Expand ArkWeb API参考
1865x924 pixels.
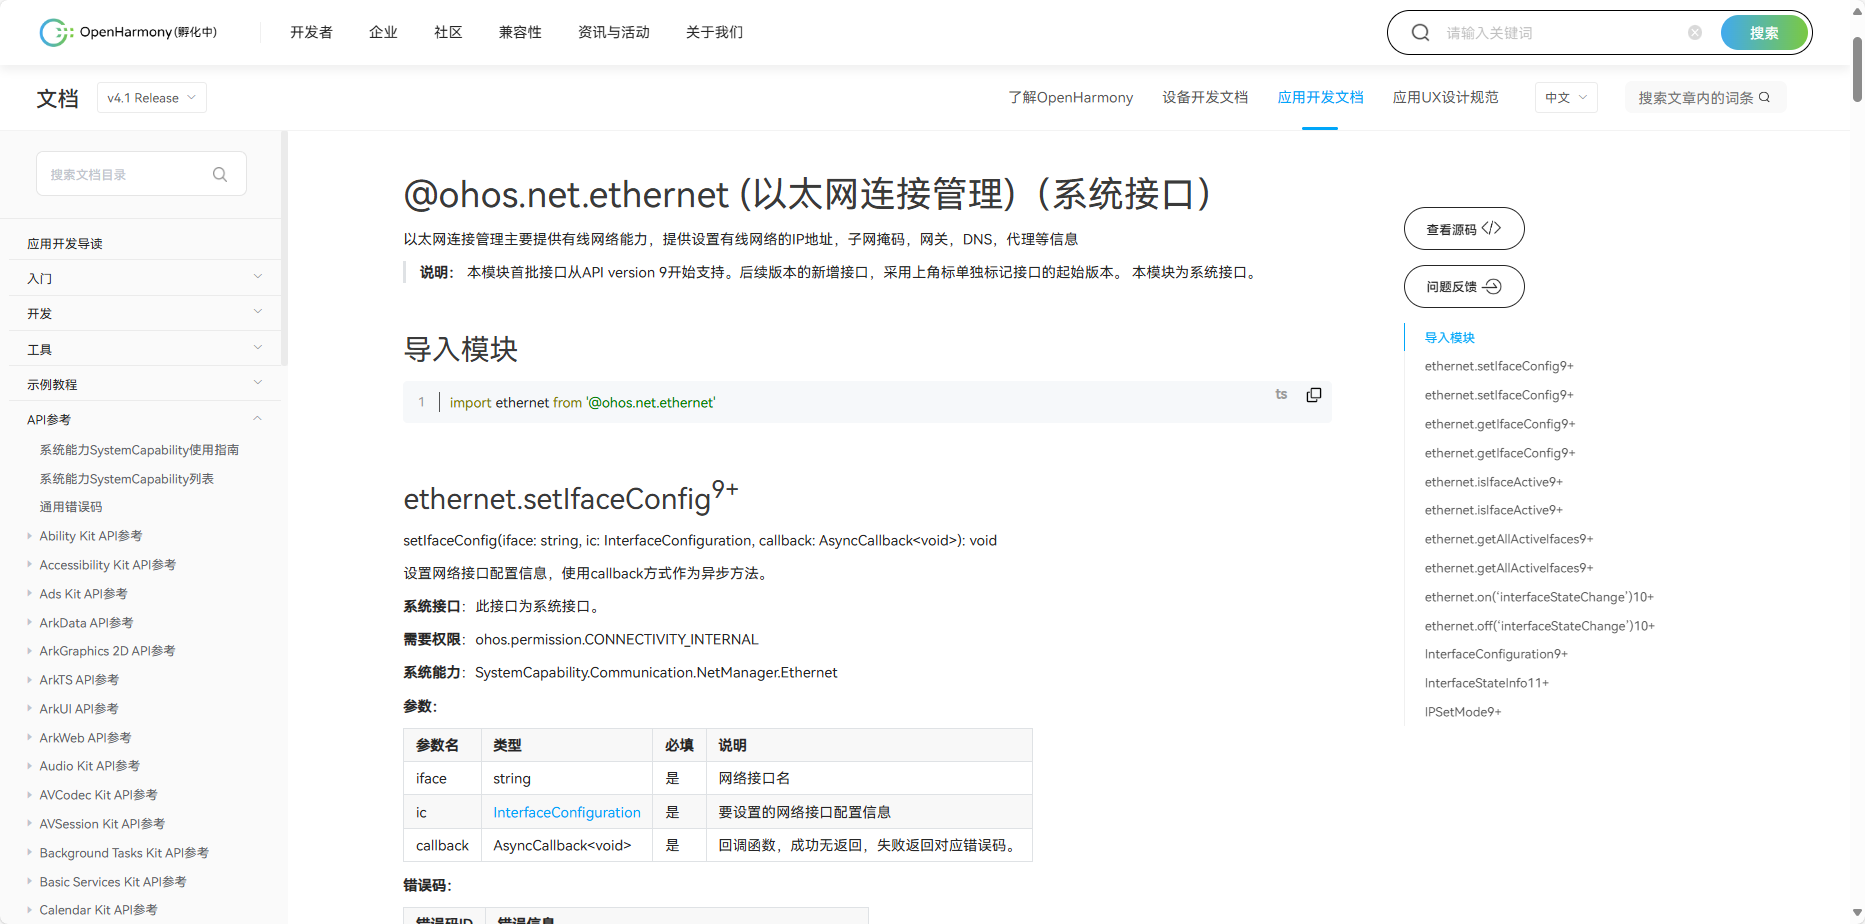(29, 738)
